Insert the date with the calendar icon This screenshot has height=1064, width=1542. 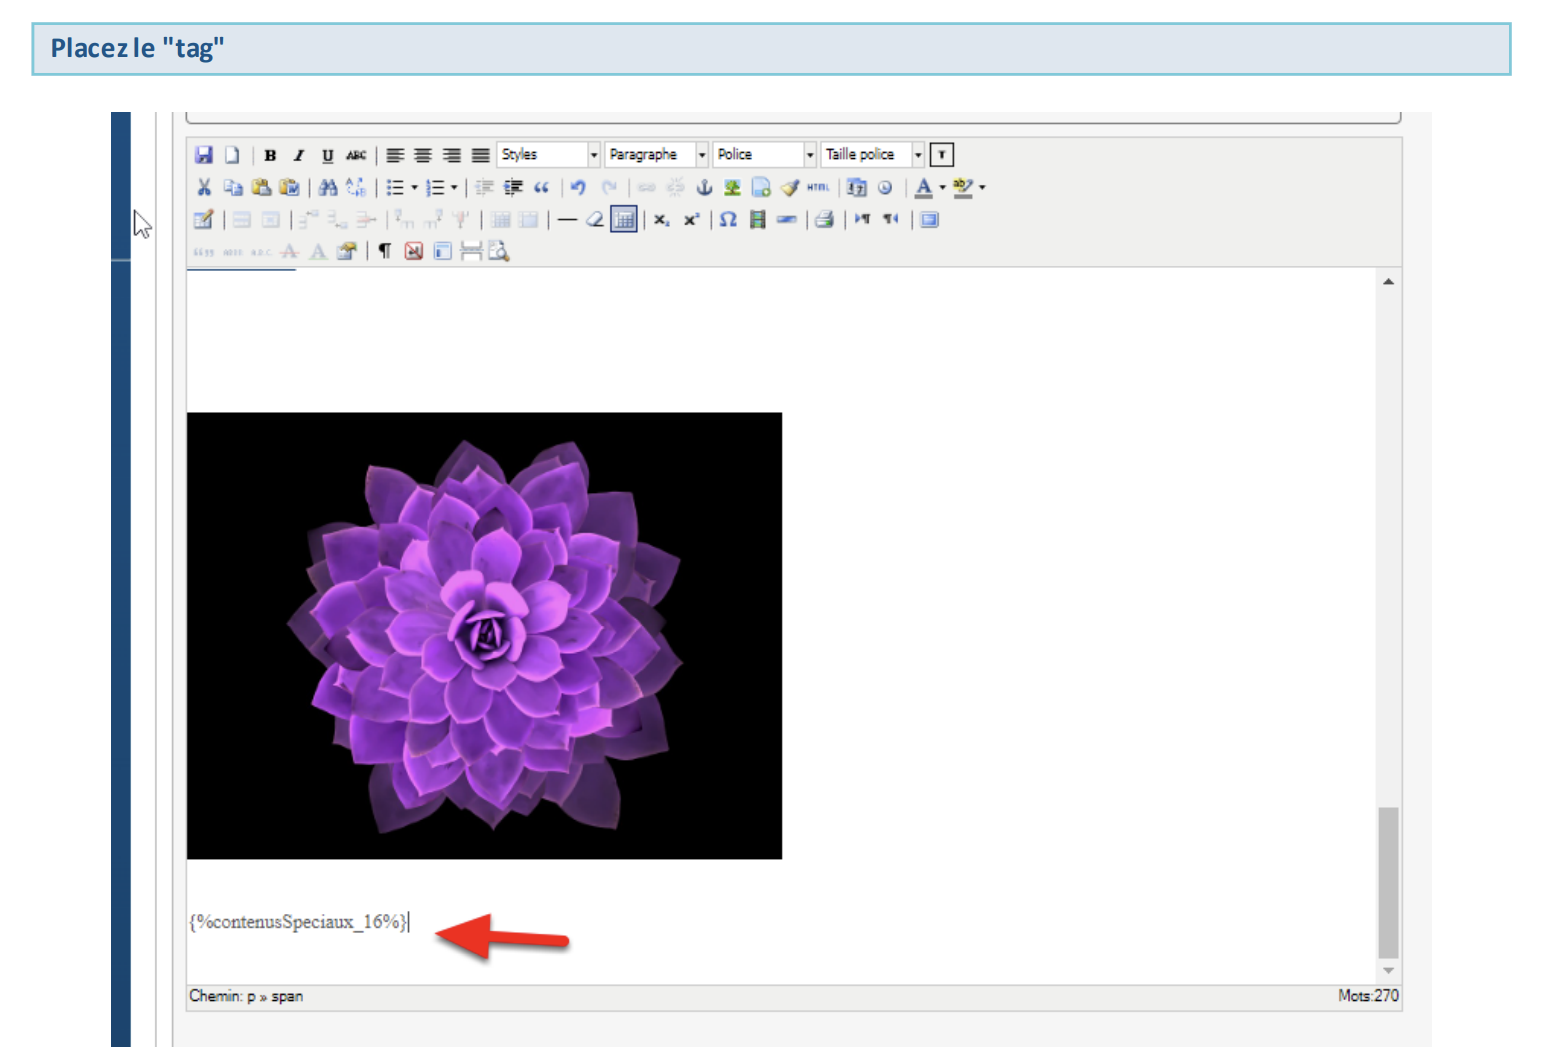(x=856, y=187)
